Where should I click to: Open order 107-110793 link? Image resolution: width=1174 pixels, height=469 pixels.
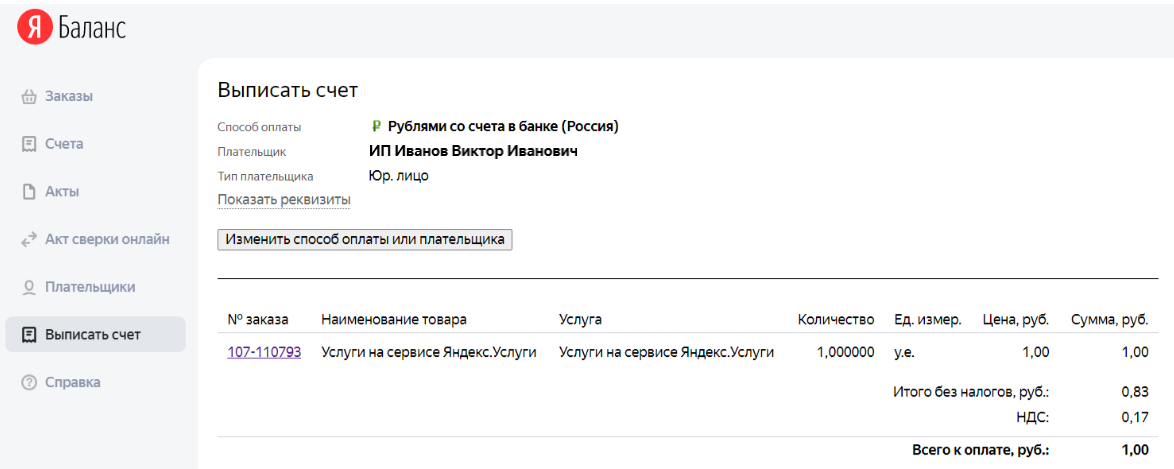[264, 352]
